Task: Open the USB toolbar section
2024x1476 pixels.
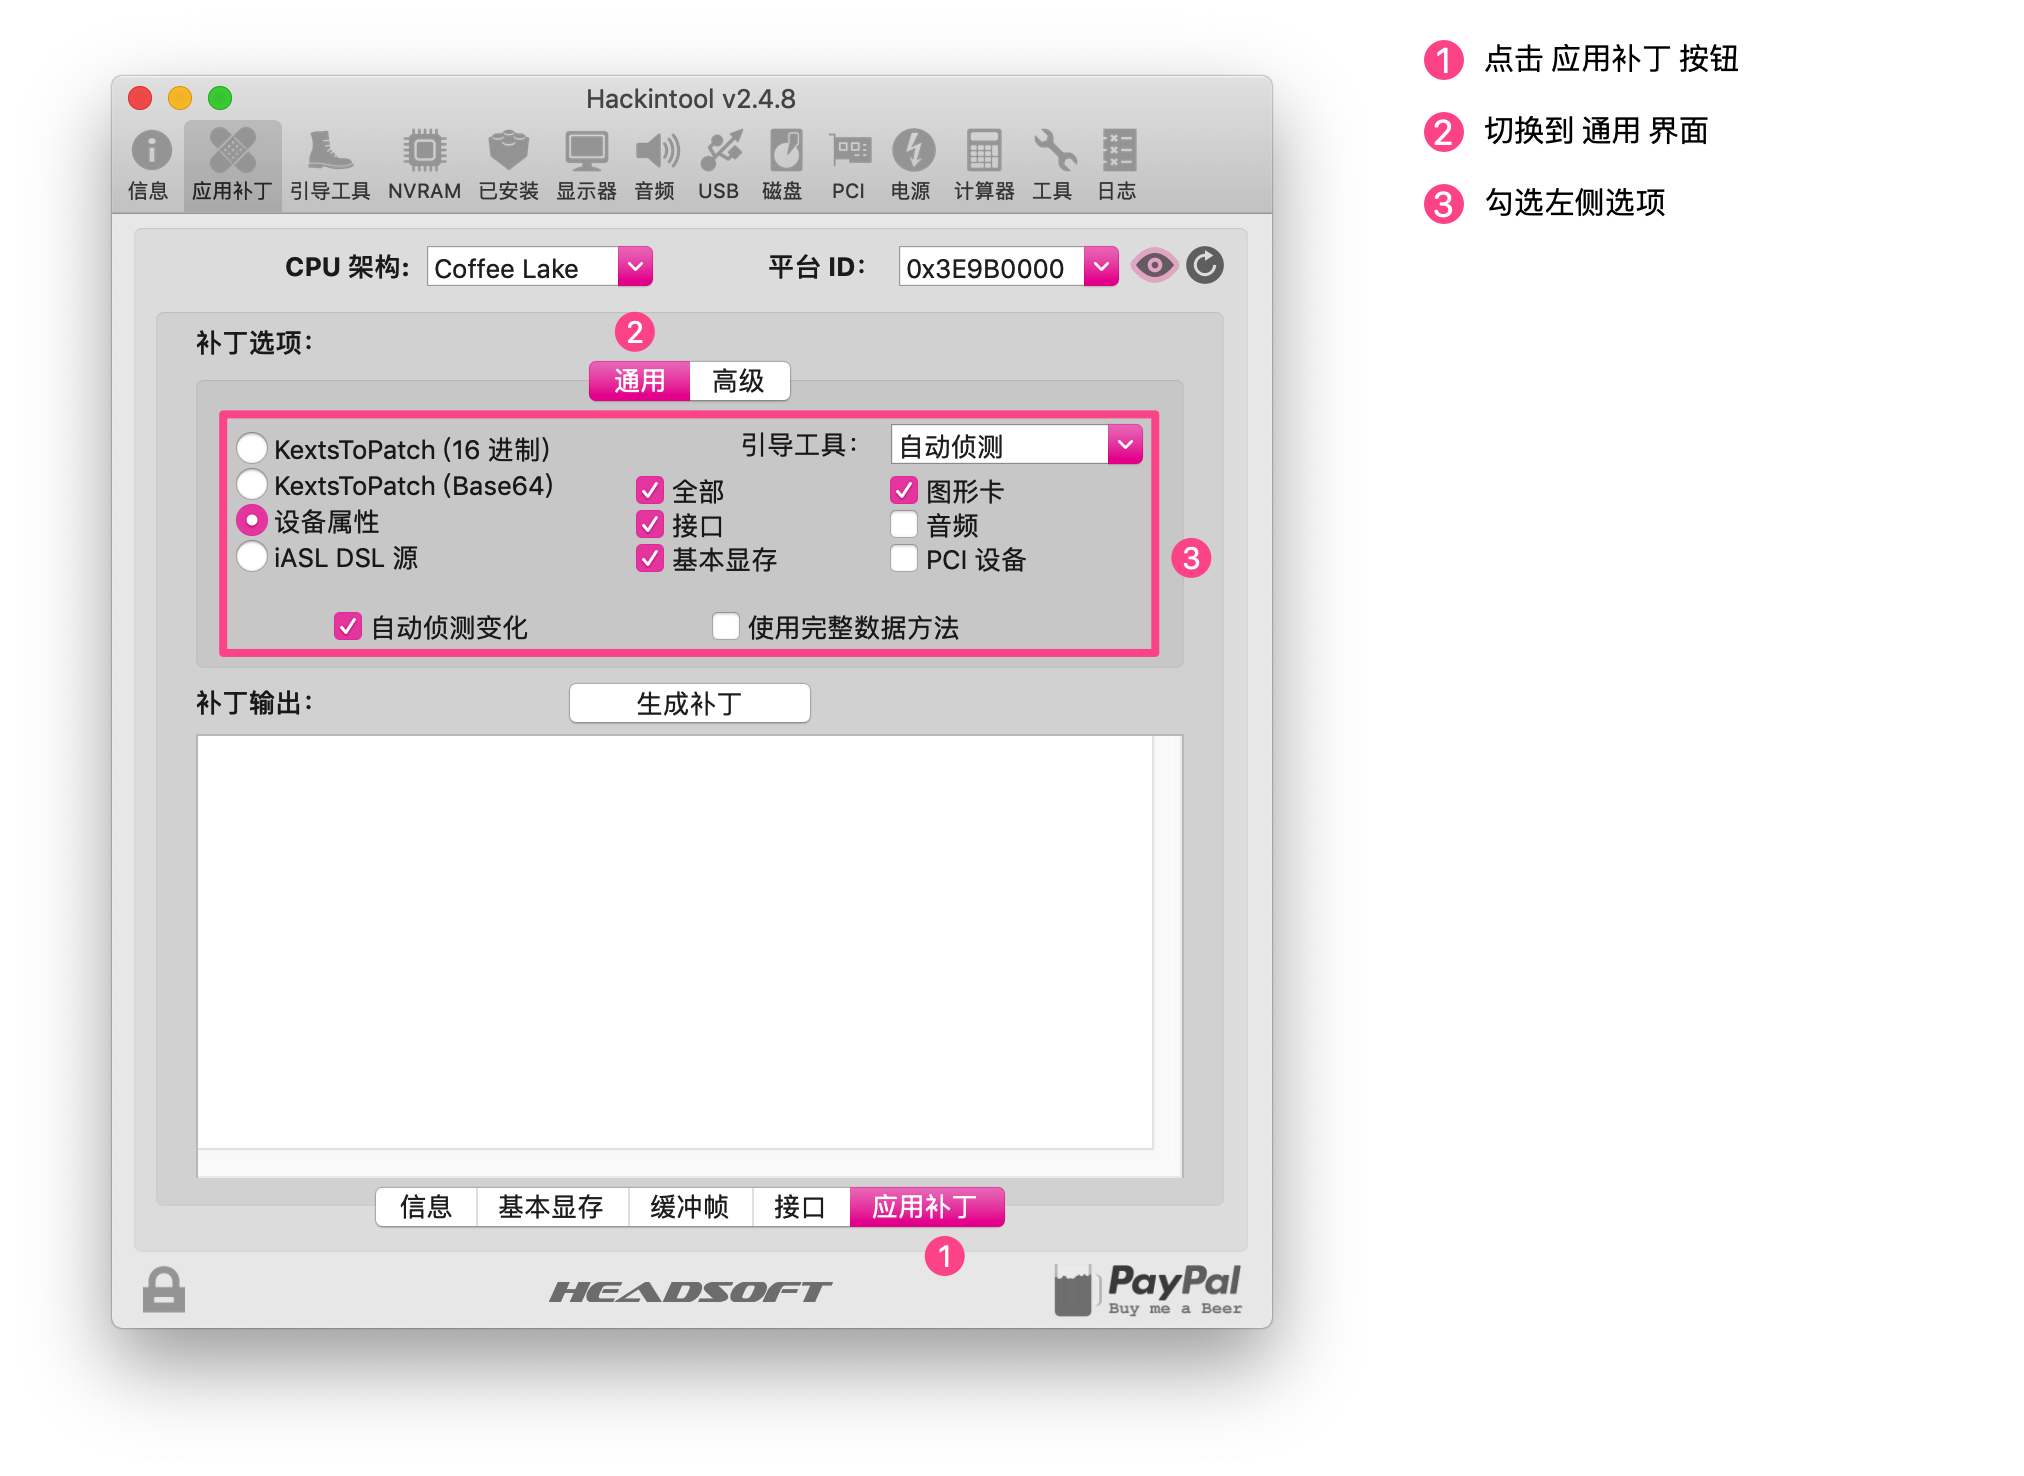Action: [719, 165]
